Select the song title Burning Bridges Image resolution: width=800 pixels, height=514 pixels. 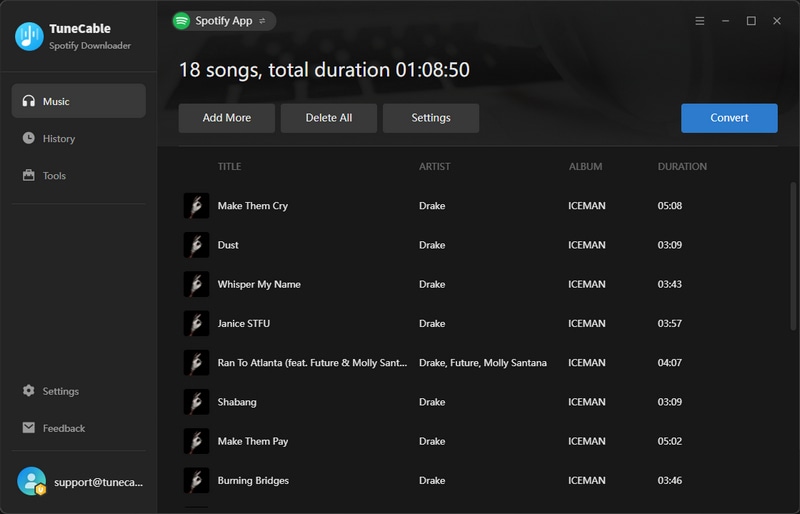(x=254, y=481)
